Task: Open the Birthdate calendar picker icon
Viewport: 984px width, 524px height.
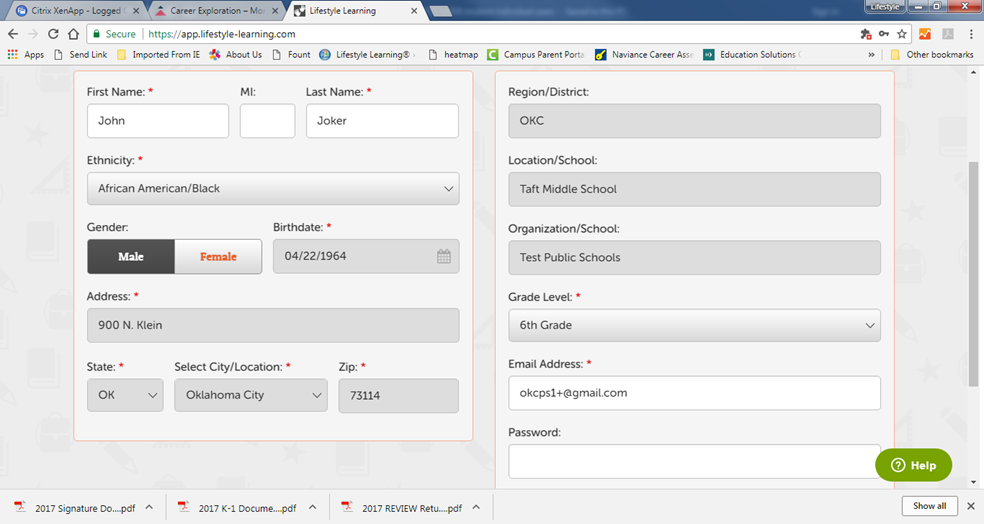Action: coord(444,256)
